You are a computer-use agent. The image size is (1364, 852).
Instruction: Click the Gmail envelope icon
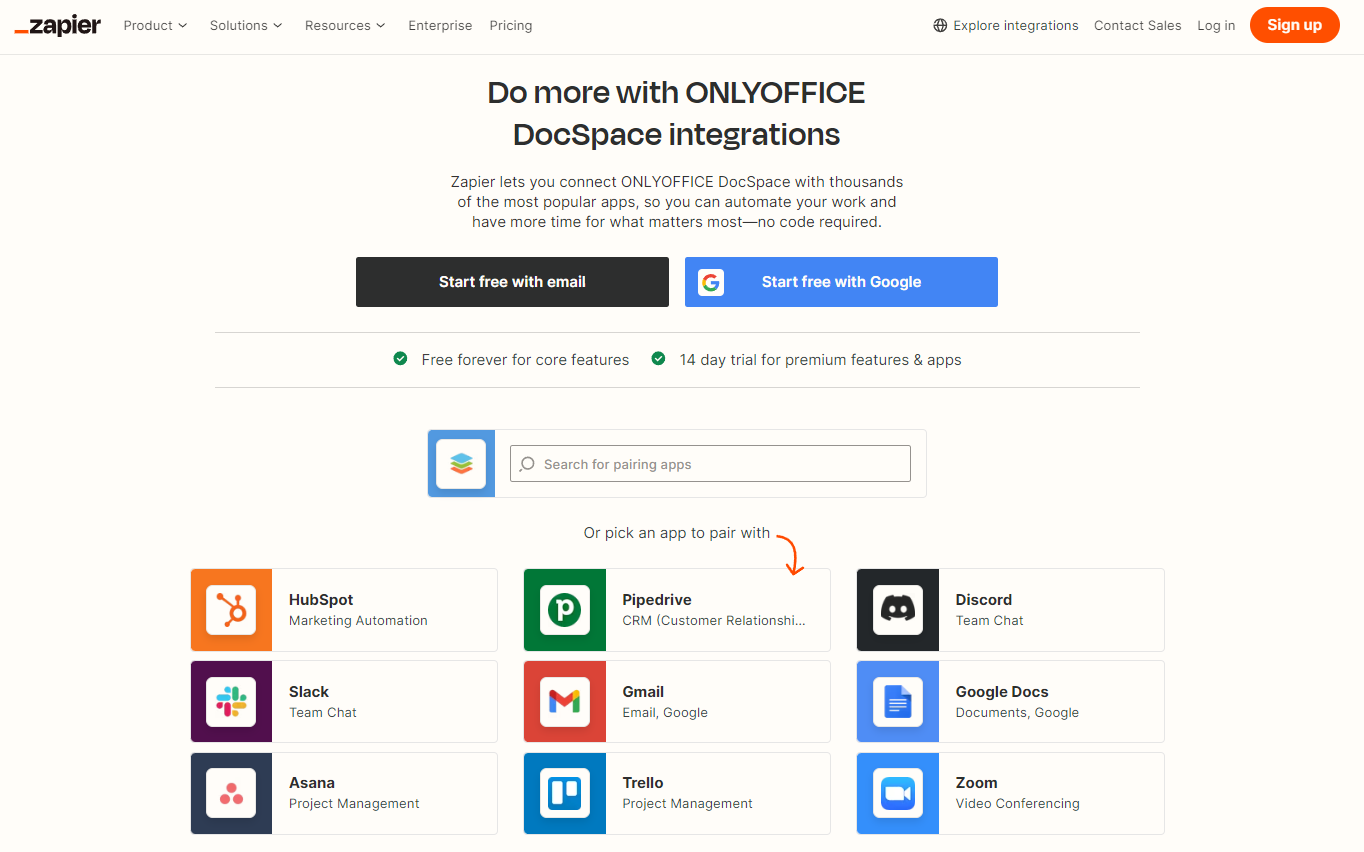pos(565,701)
